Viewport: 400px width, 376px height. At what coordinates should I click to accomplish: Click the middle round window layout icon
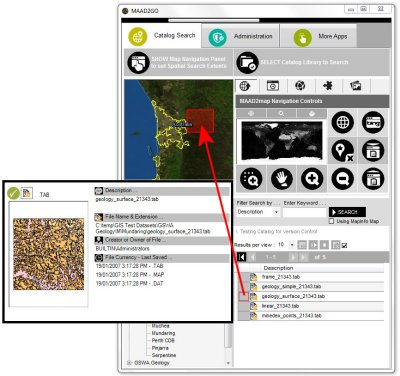coord(373,151)
